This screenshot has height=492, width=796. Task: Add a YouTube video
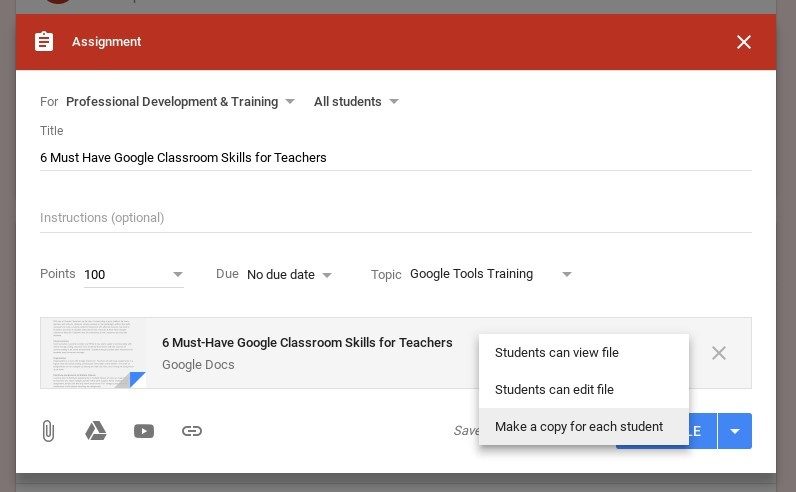[144, 431]
